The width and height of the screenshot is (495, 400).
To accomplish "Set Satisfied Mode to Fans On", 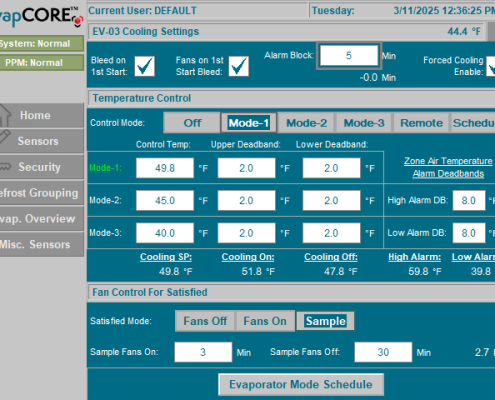I will point(265,321).
